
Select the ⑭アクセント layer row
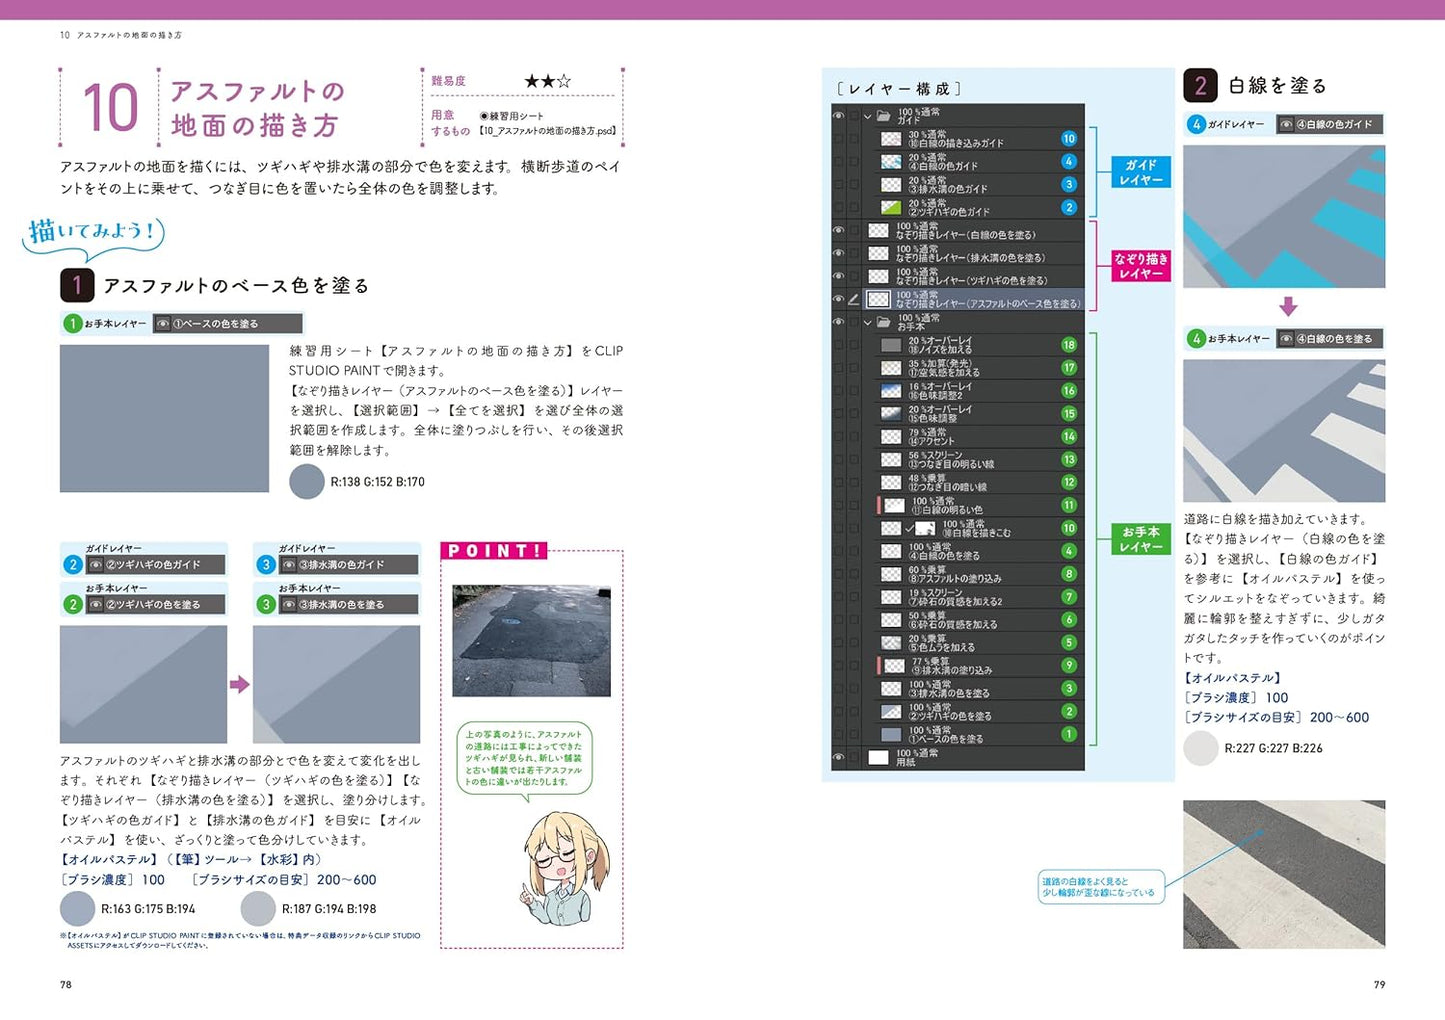click(x=970, y=437)
